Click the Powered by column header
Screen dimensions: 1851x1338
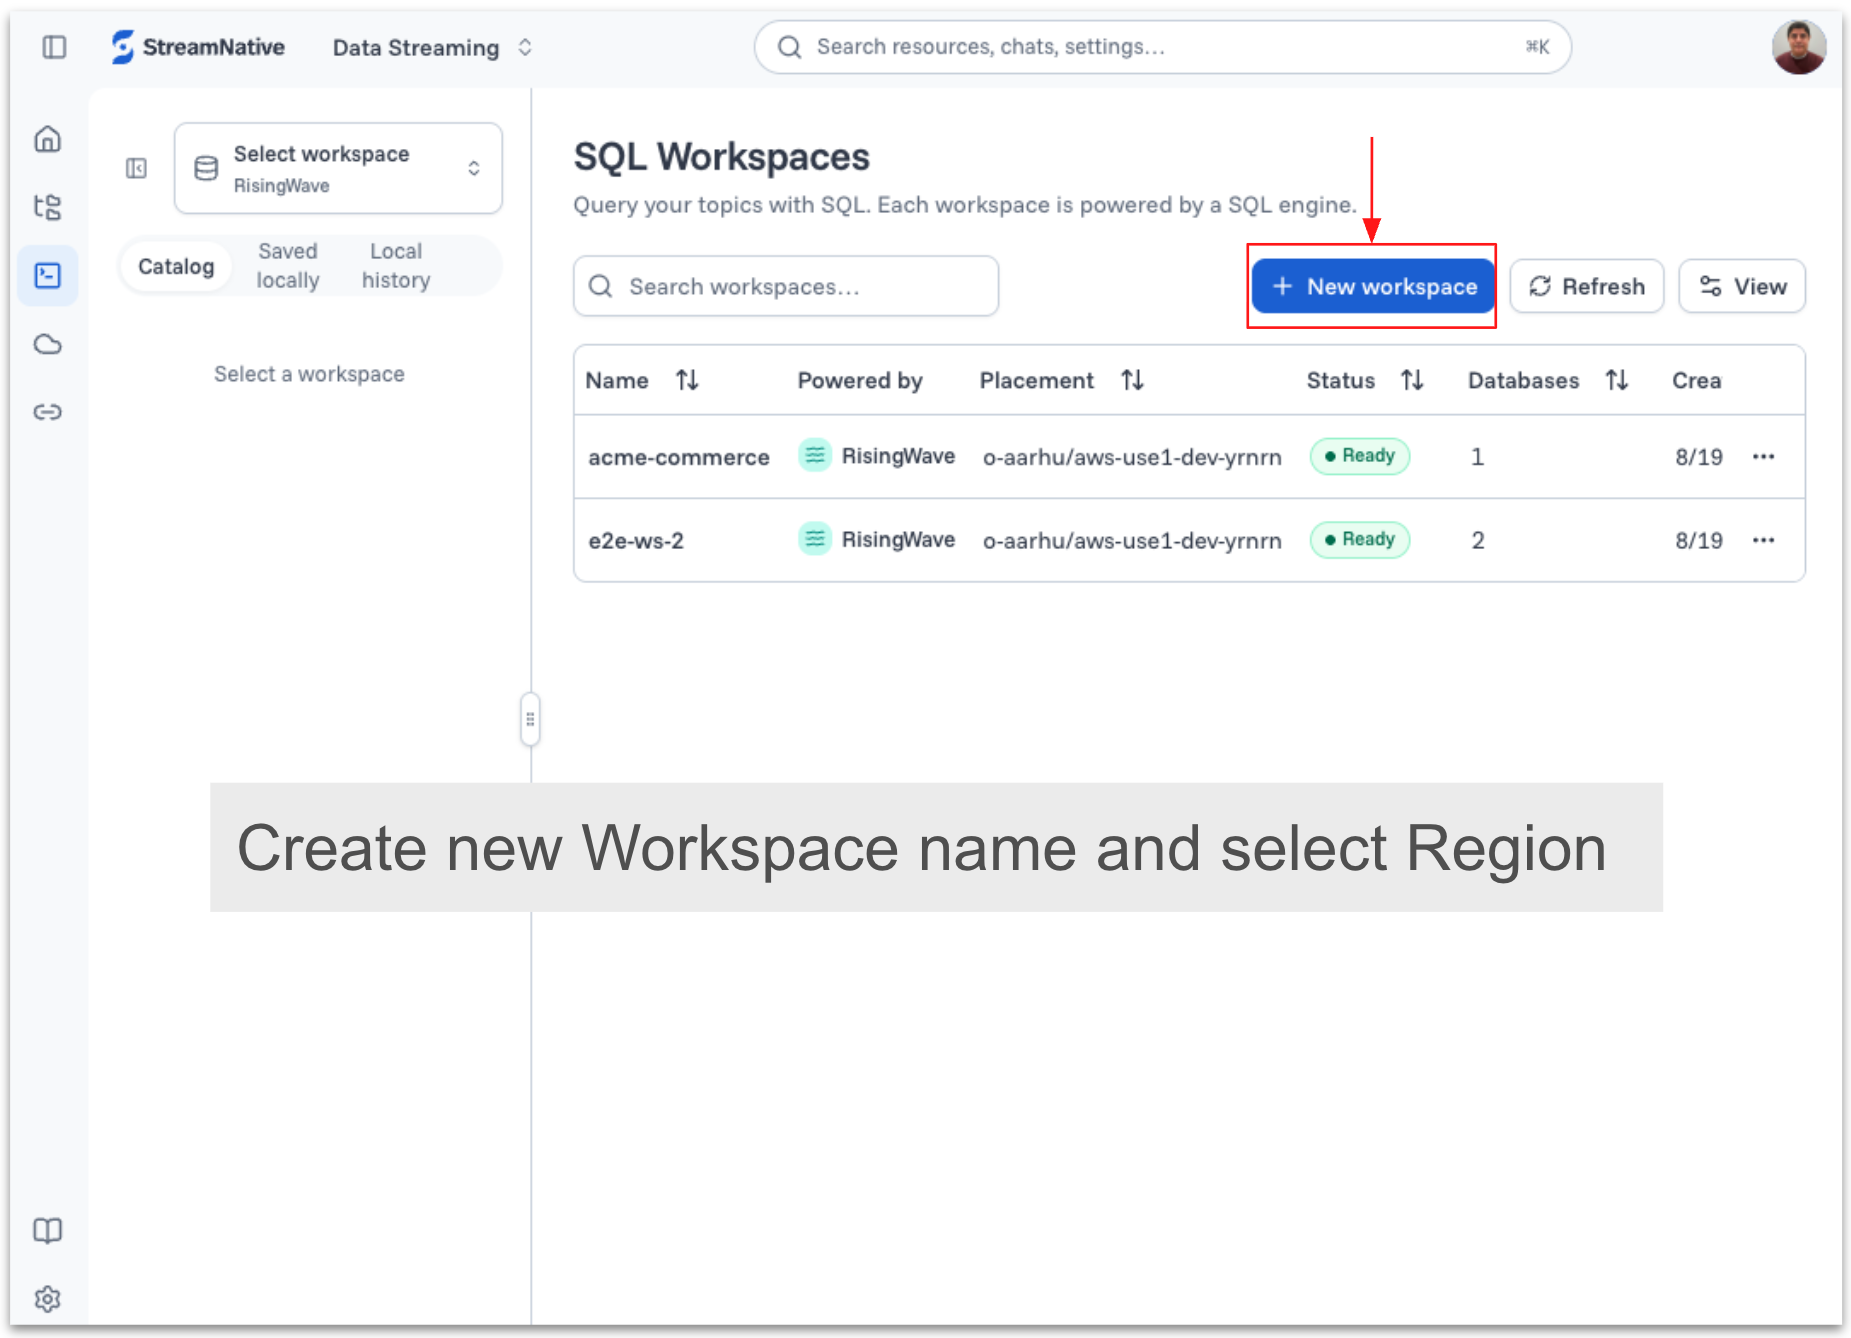[x=860, y=380]
